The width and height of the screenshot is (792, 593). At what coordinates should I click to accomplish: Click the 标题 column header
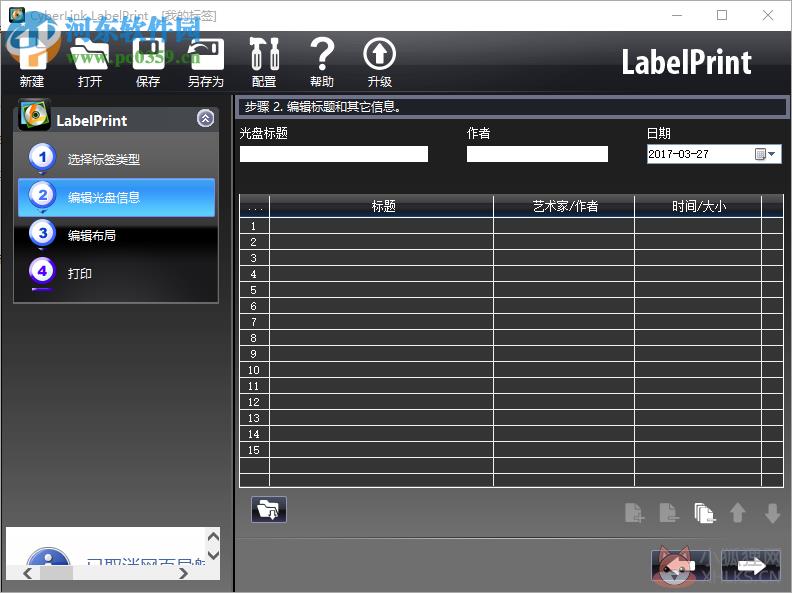coord(382,206)
